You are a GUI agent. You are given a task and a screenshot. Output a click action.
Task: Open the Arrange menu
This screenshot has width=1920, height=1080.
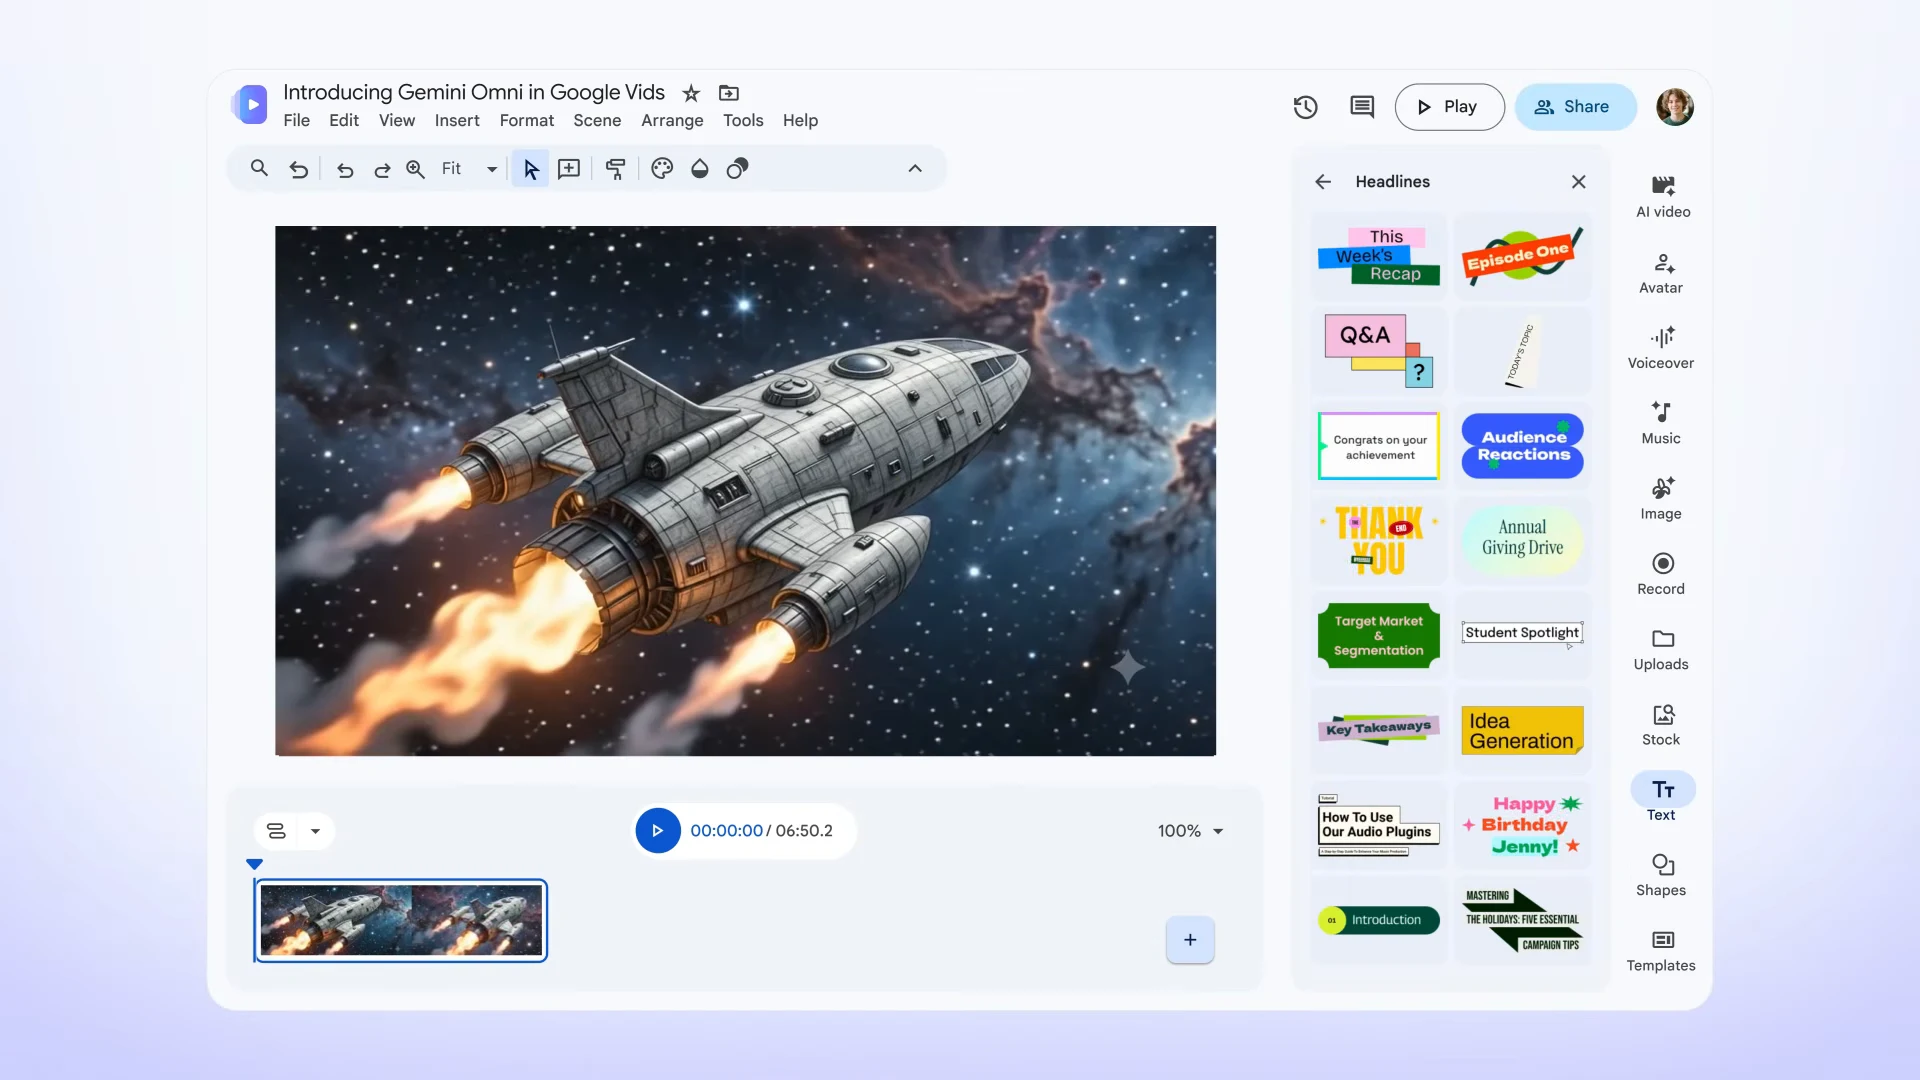pyautogui.click(x=672, y=120)
